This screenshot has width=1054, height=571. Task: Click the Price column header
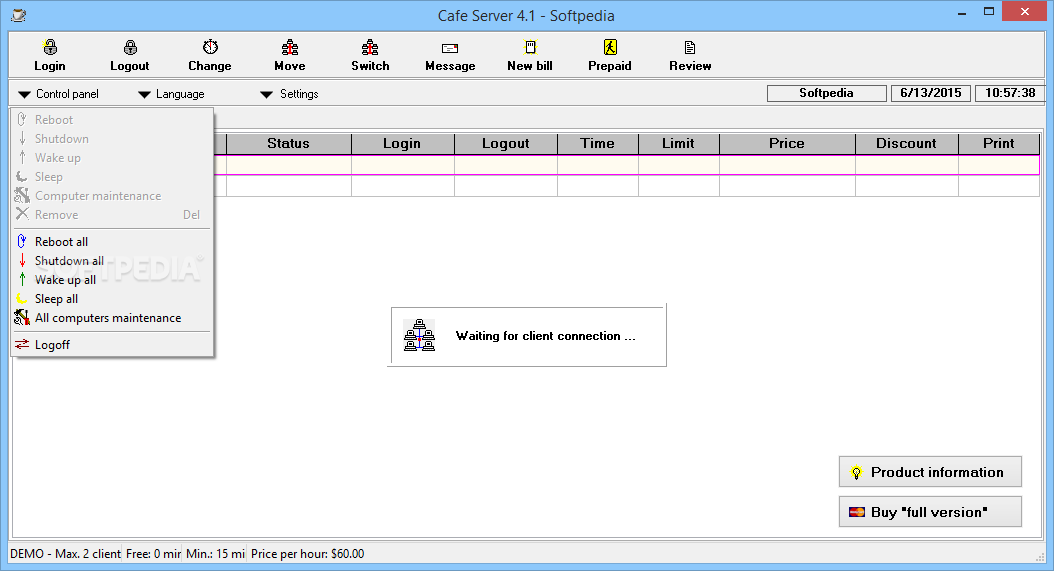point(787,143)
